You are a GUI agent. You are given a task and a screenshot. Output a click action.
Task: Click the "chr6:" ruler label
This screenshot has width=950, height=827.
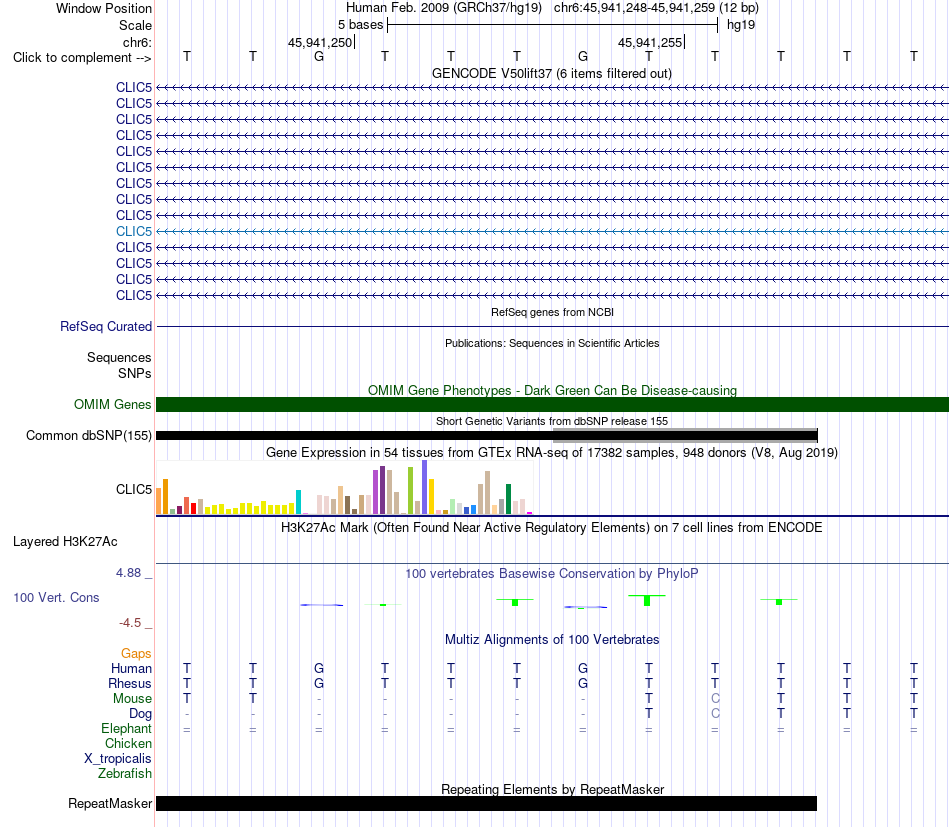[x=137, y=42]
